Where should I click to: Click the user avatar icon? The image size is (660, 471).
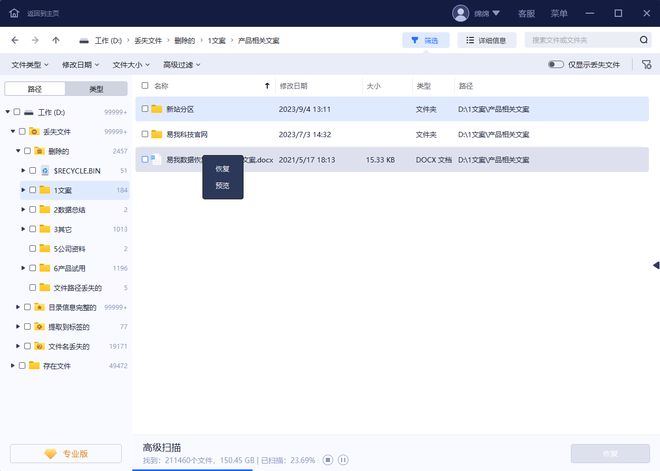(x=460, y=13)
